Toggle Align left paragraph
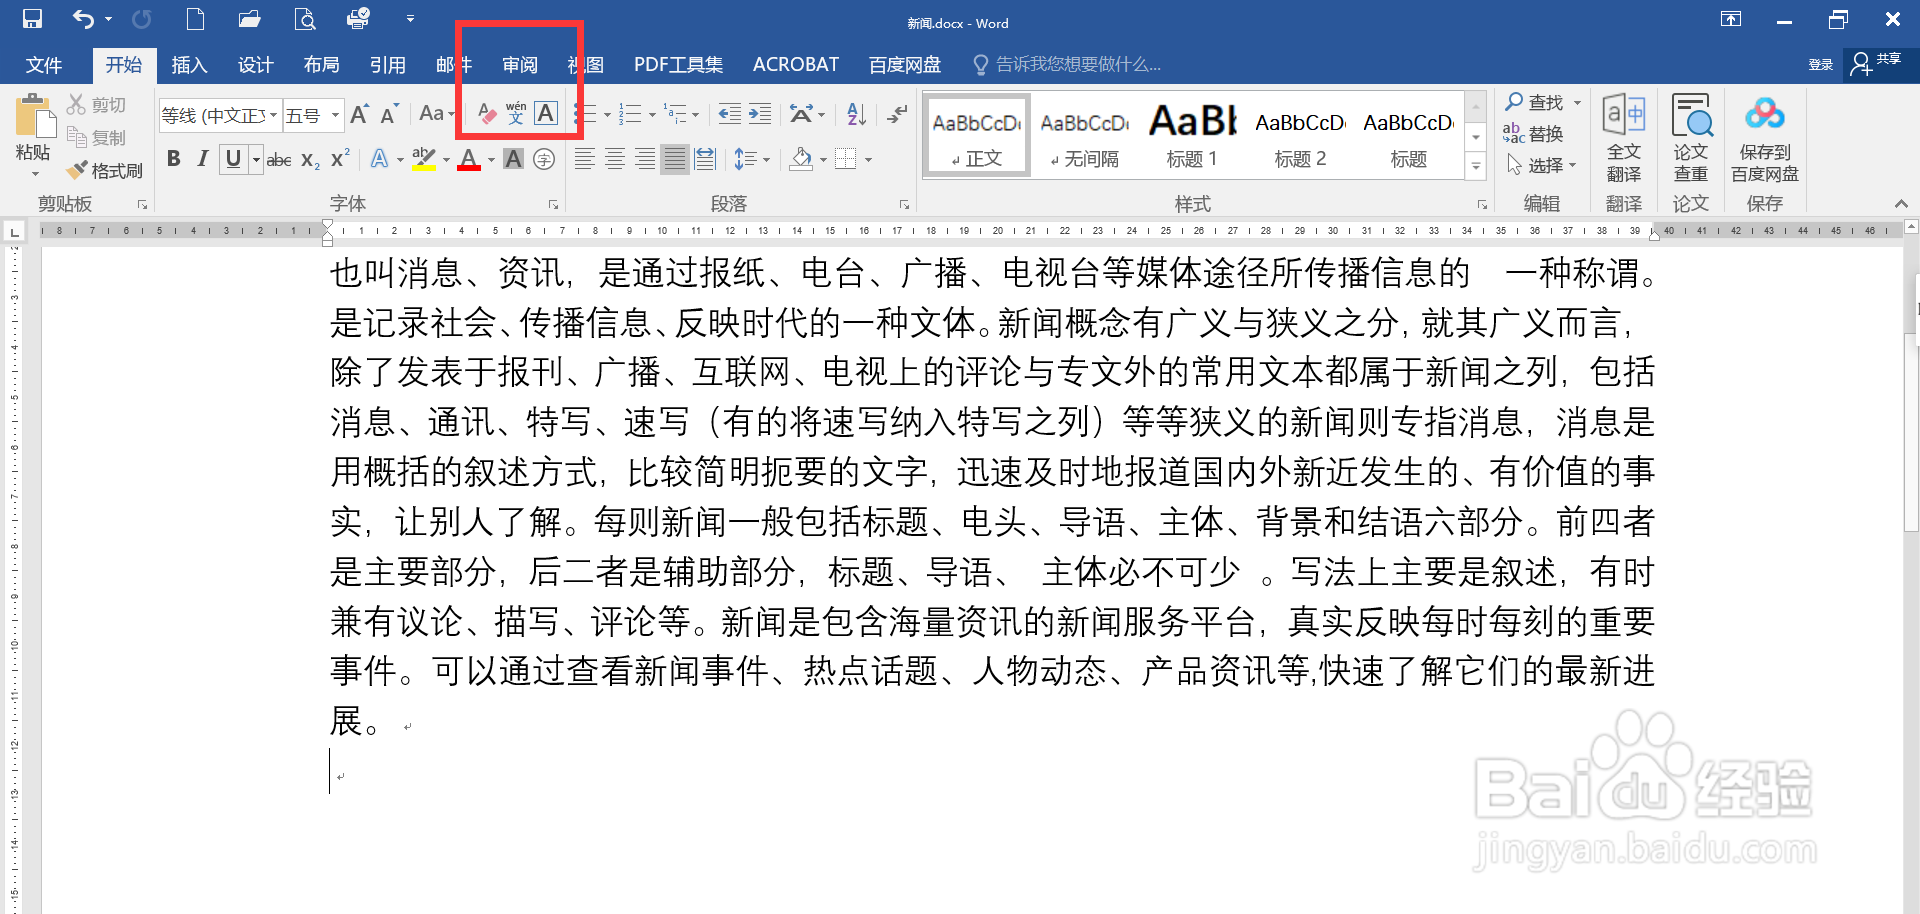The image size is (1920, 914). (x=585, y=159)
